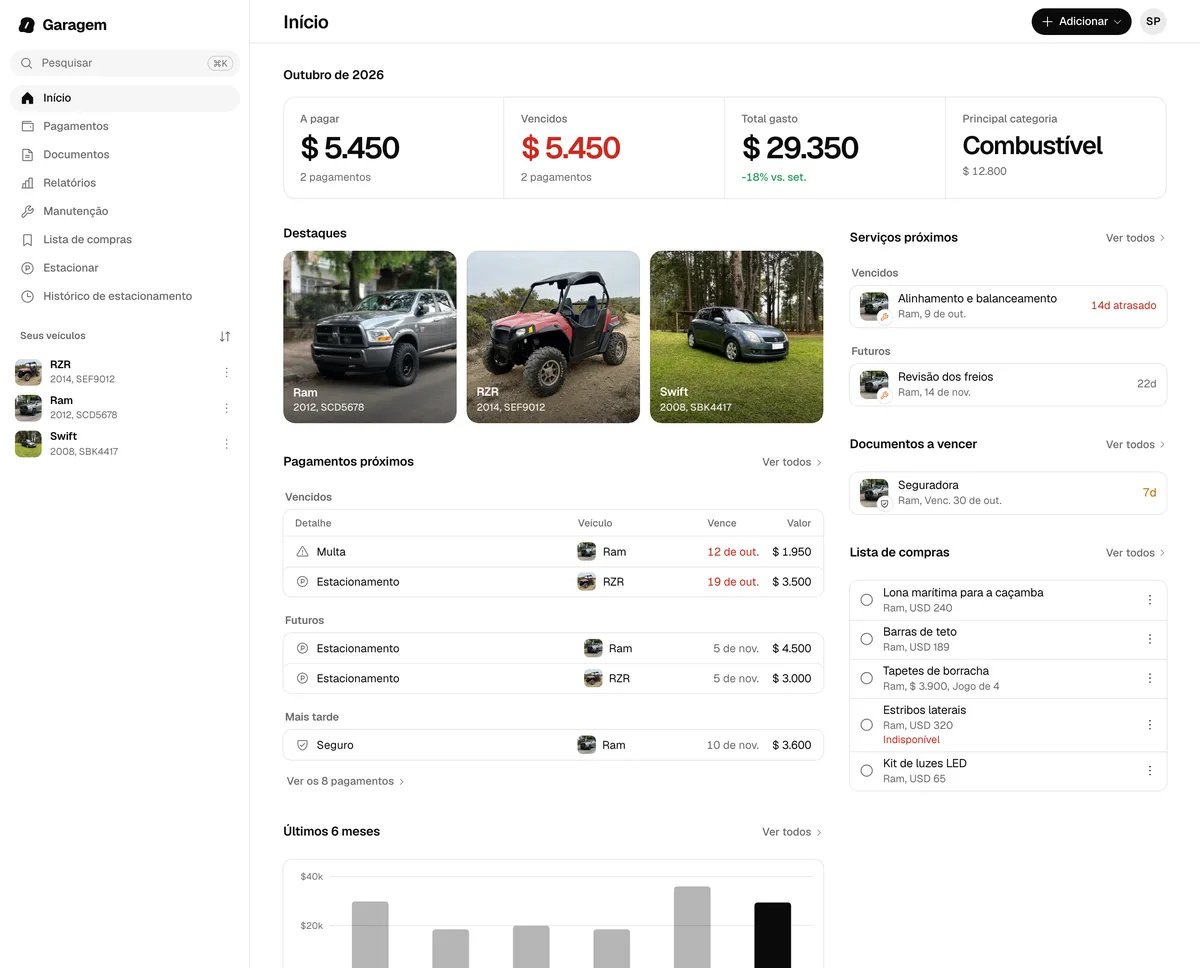Screen dimensions: 1200x968
Task: Click Ver todos for Últimos 6 meses
Action: [792, 832]
